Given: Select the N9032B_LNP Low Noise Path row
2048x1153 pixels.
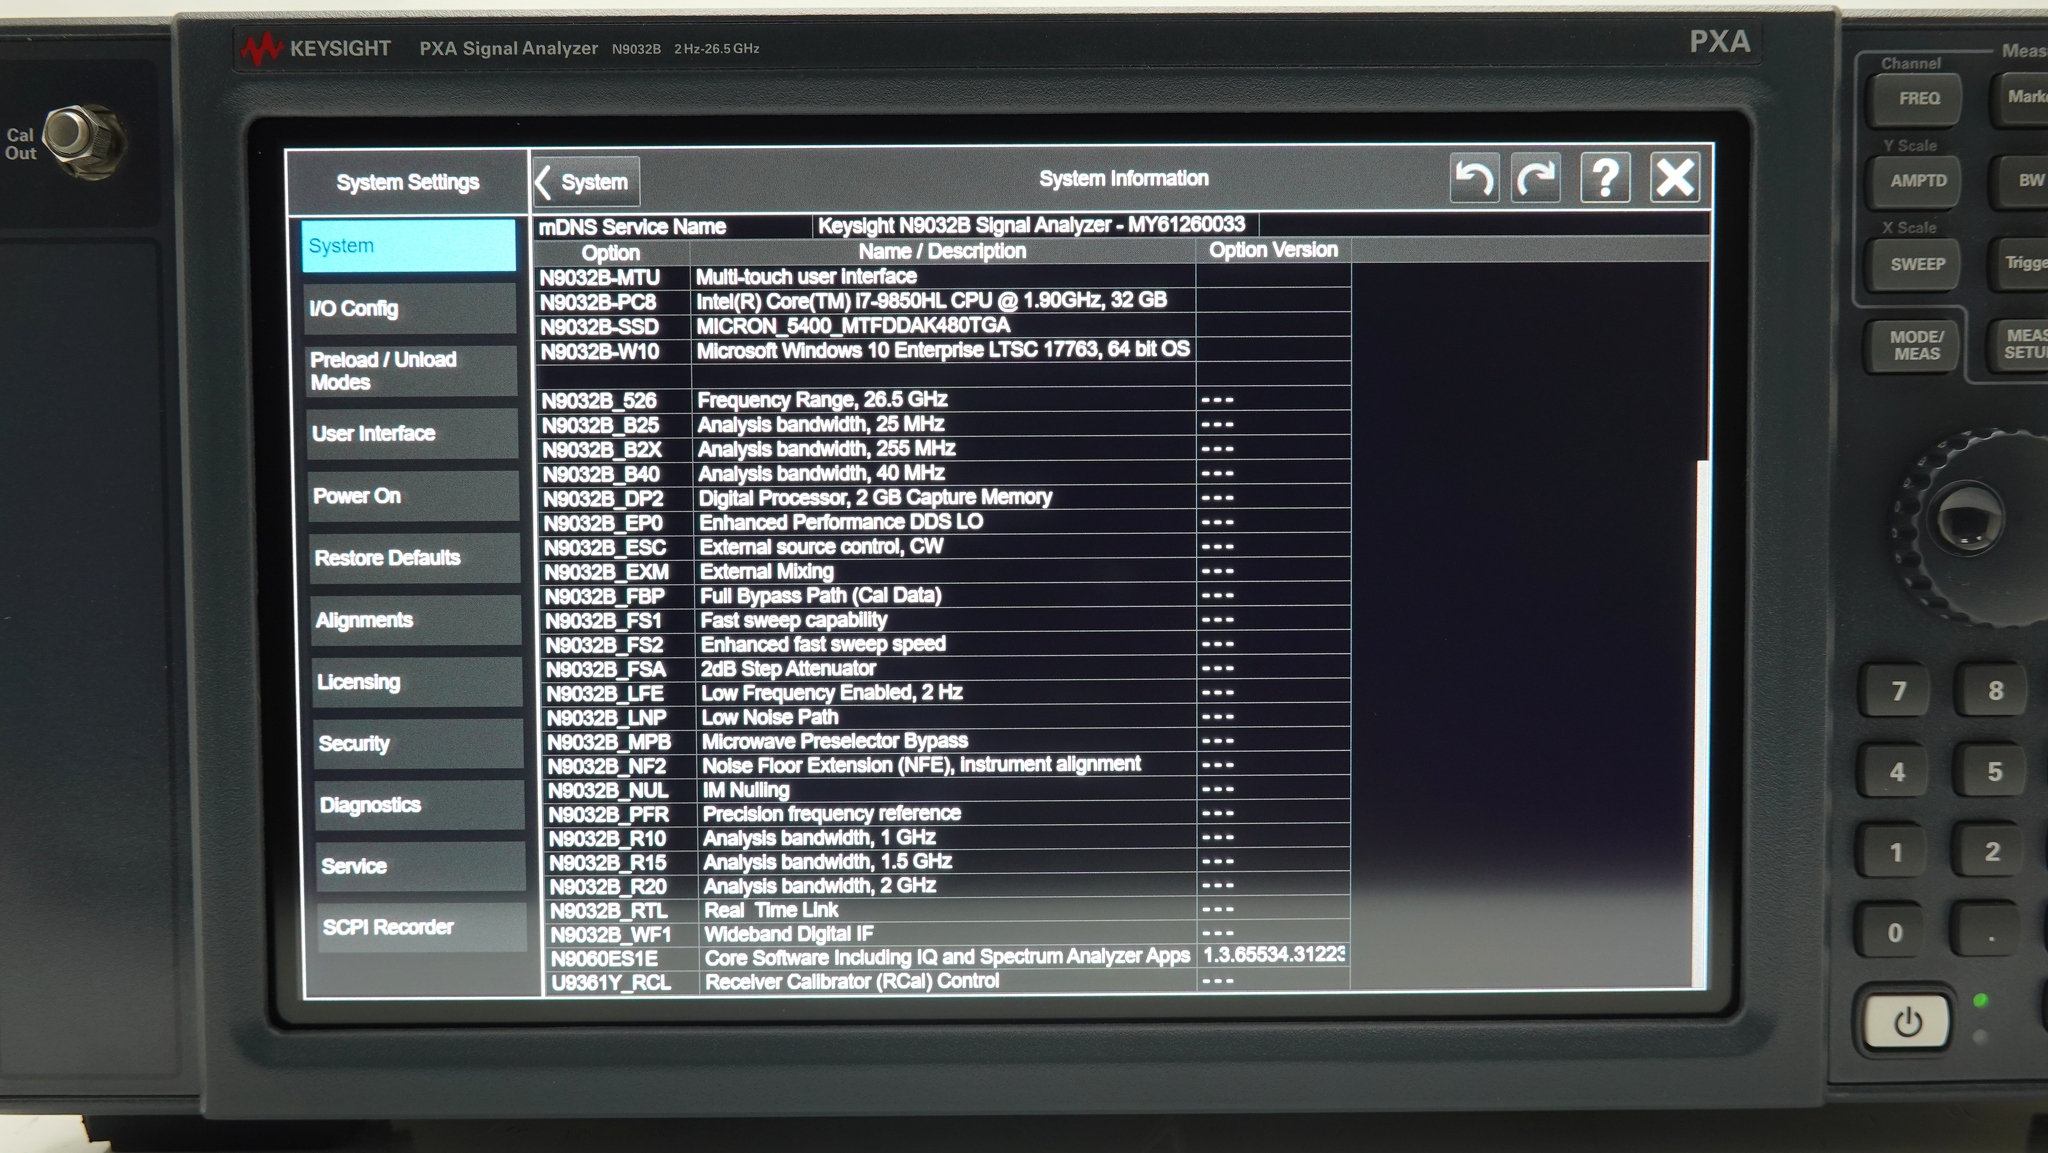Looking at the screenshot, I should pyautogui.click(x=947, y=717).
